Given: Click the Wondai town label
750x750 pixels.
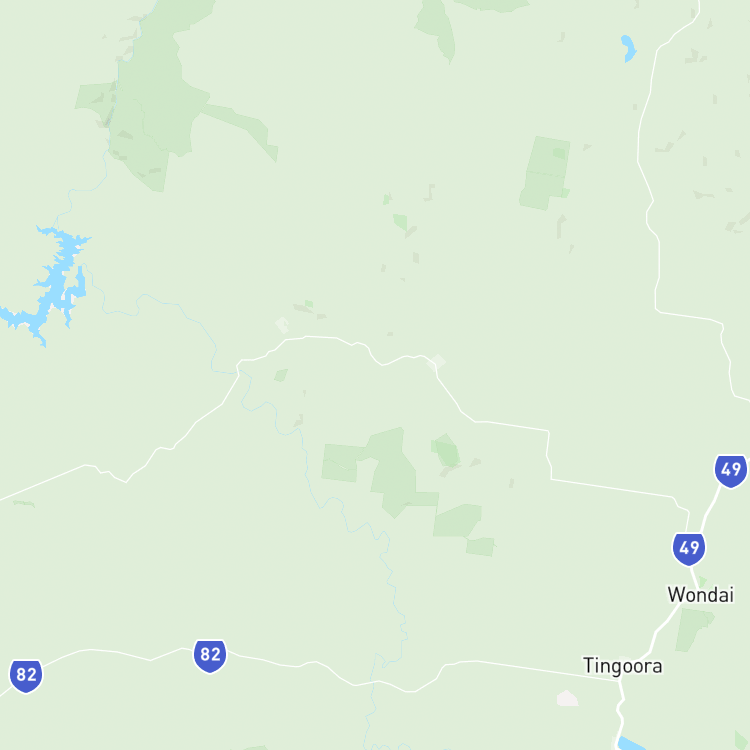Looking at the screenshot, I should [x=700, y=595].
